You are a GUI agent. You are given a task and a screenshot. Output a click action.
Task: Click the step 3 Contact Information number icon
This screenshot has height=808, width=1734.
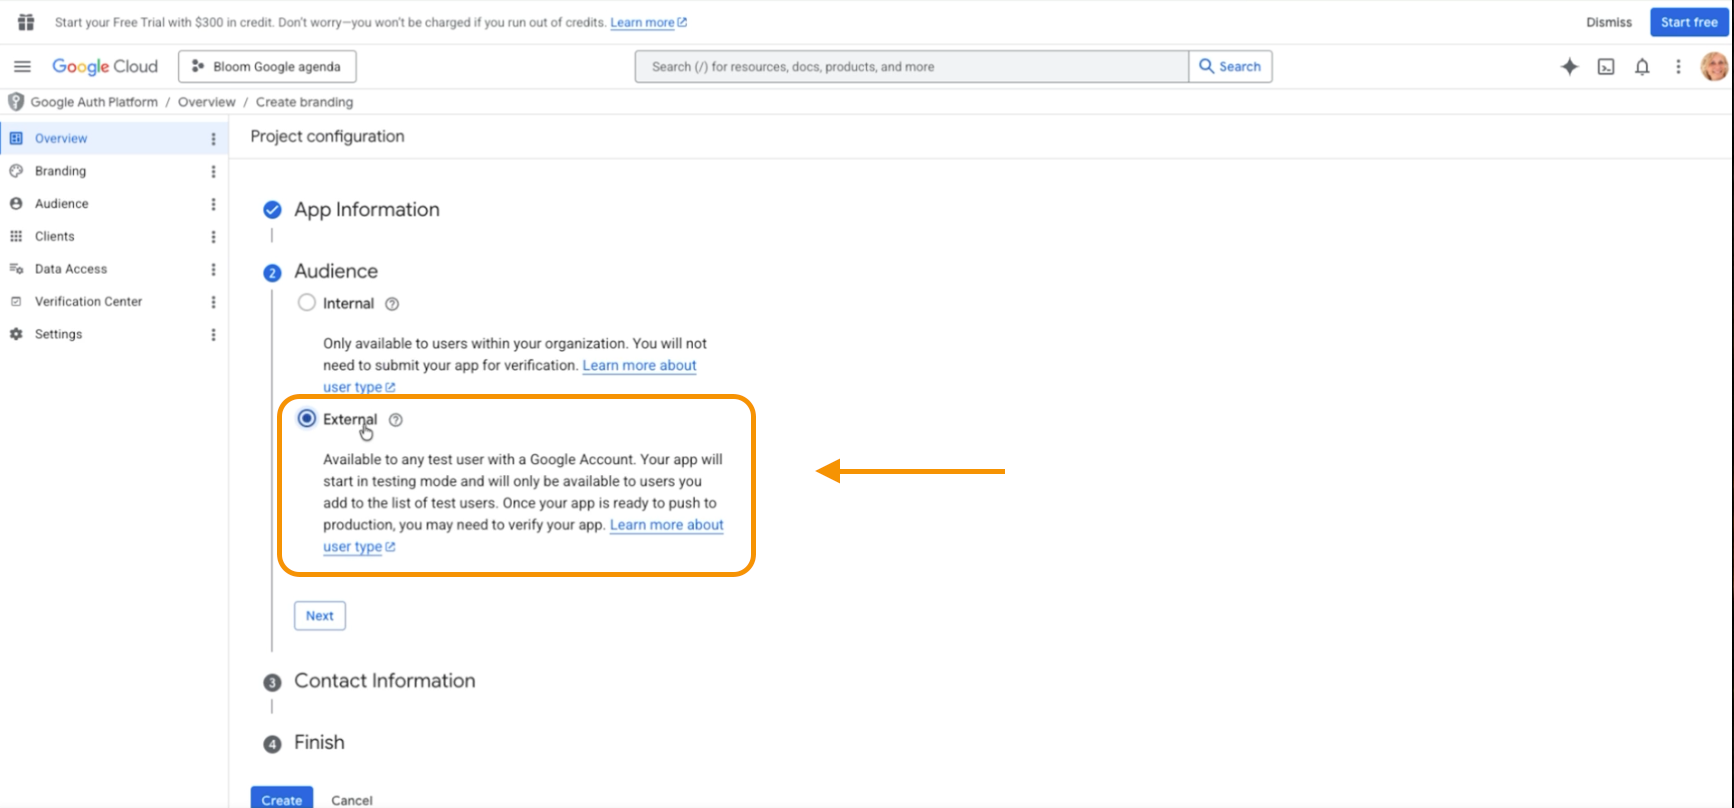pos(272,682)
